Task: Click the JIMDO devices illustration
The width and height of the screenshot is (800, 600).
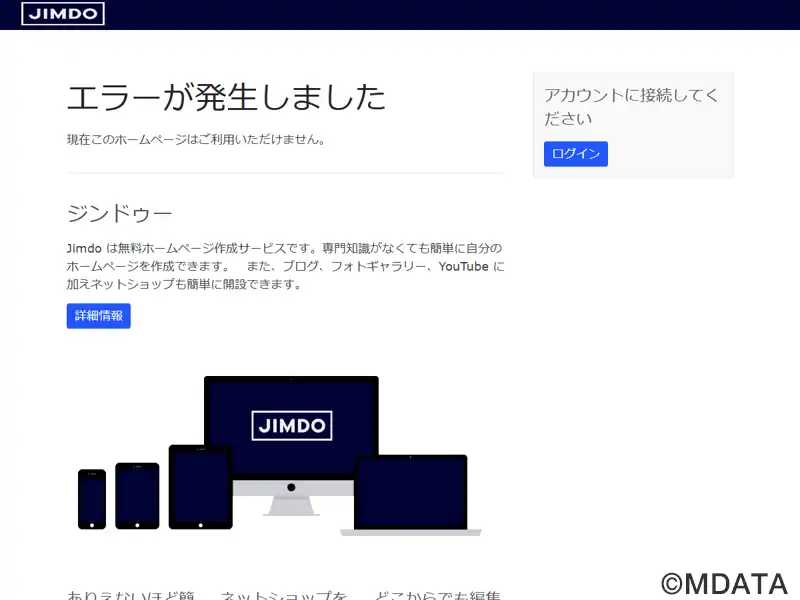Action: click(280, 456)
